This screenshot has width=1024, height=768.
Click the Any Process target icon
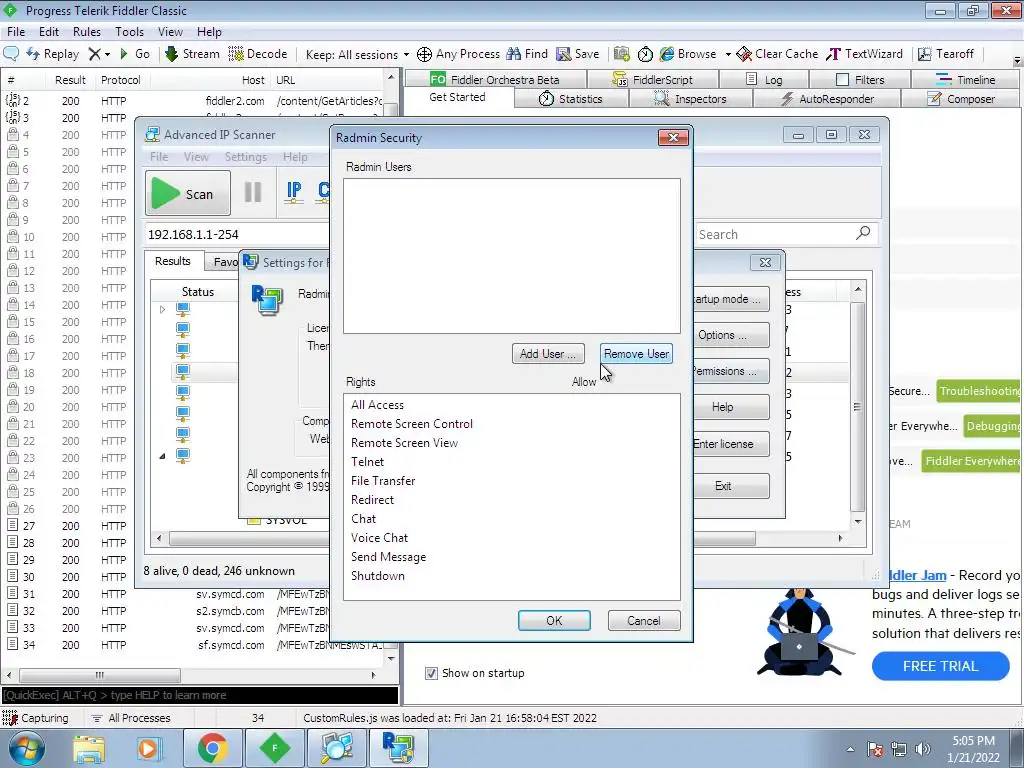coord(424,54)
